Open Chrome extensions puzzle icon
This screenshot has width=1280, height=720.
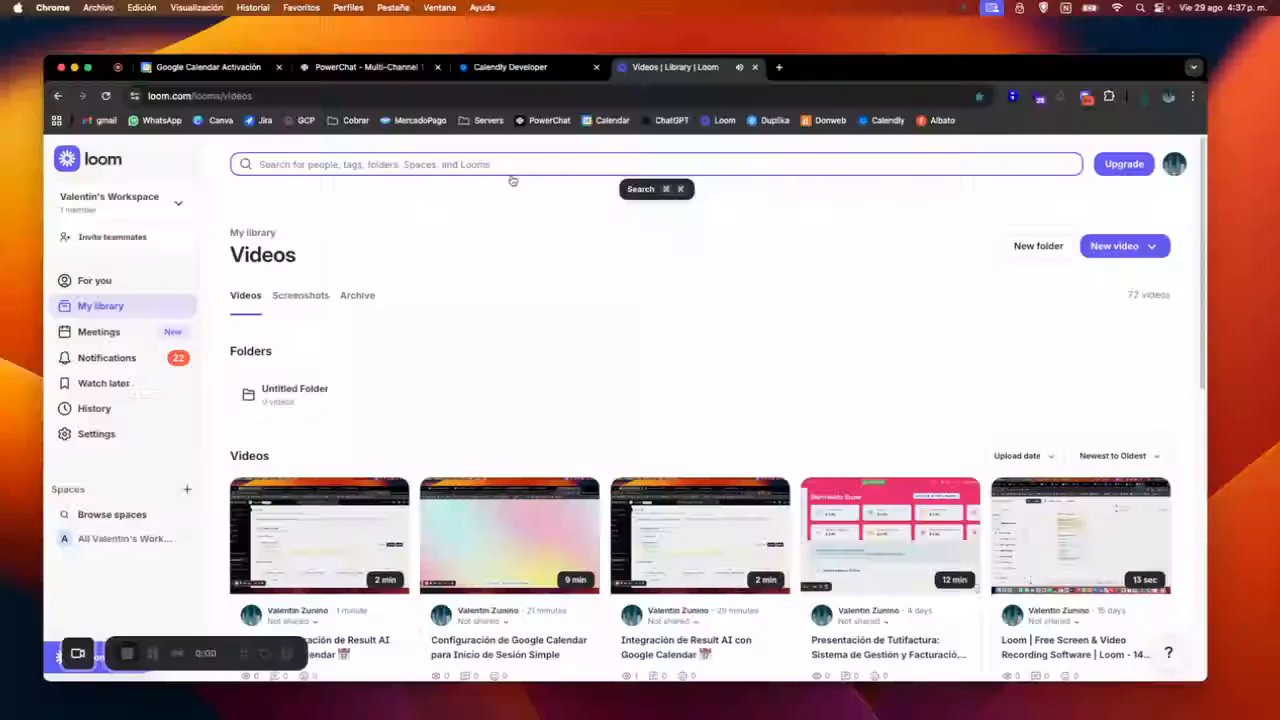(1109, 96)
